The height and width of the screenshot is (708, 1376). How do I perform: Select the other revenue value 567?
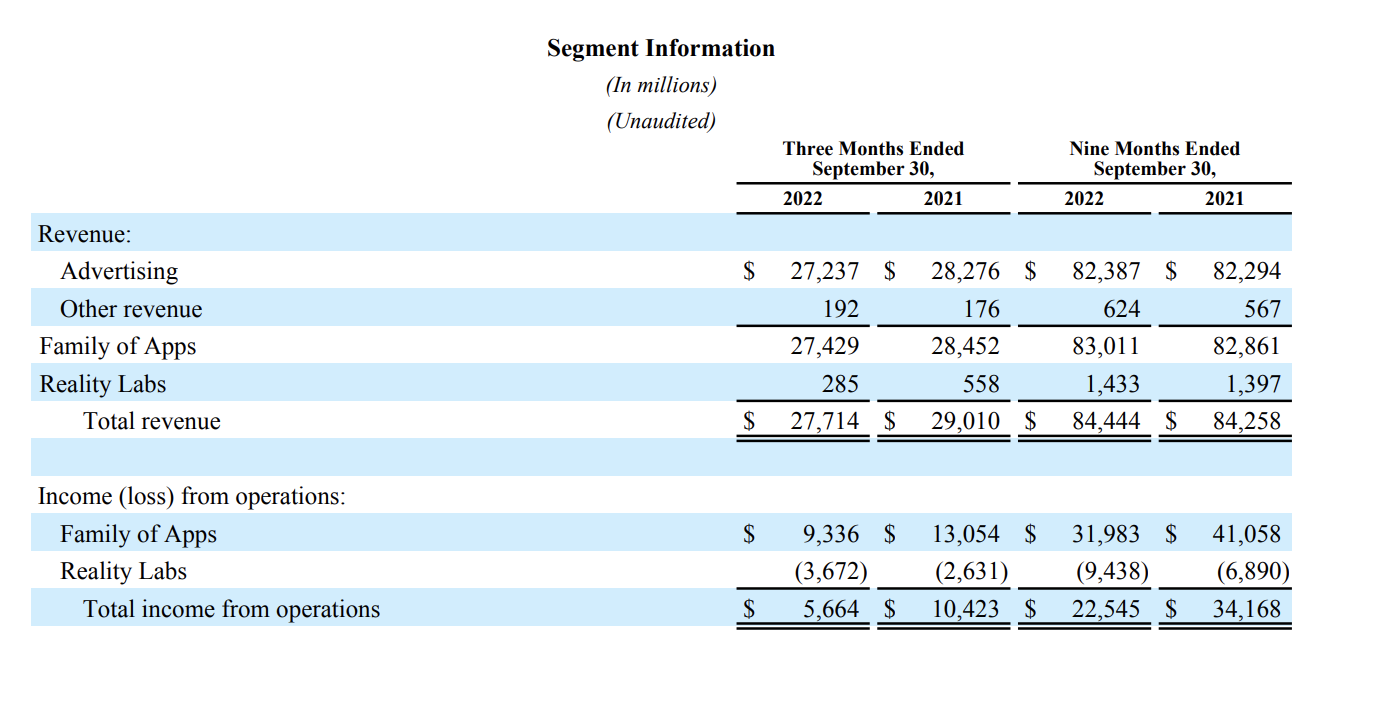tap(1262, 309)
